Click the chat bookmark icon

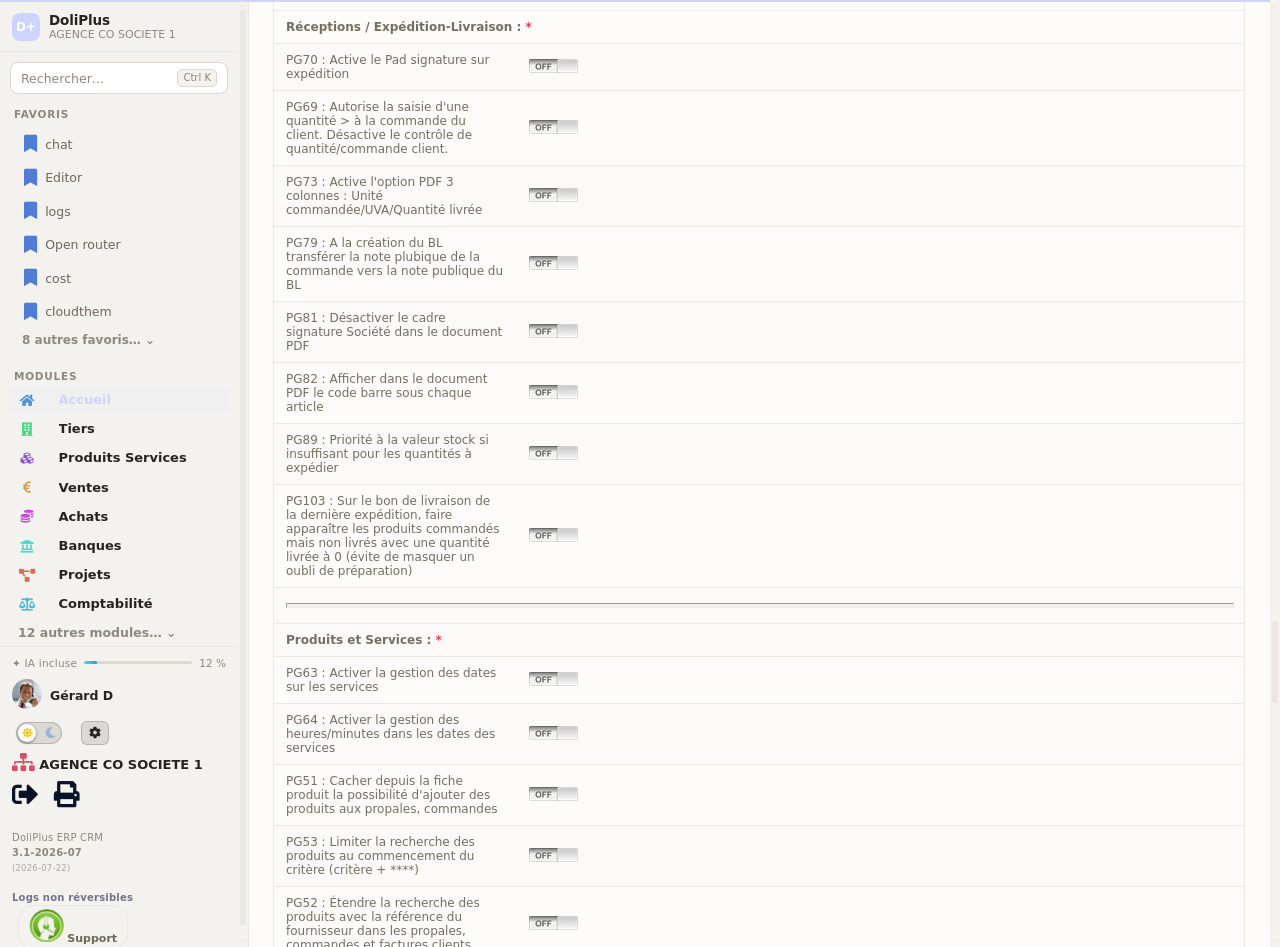(30, 144)
